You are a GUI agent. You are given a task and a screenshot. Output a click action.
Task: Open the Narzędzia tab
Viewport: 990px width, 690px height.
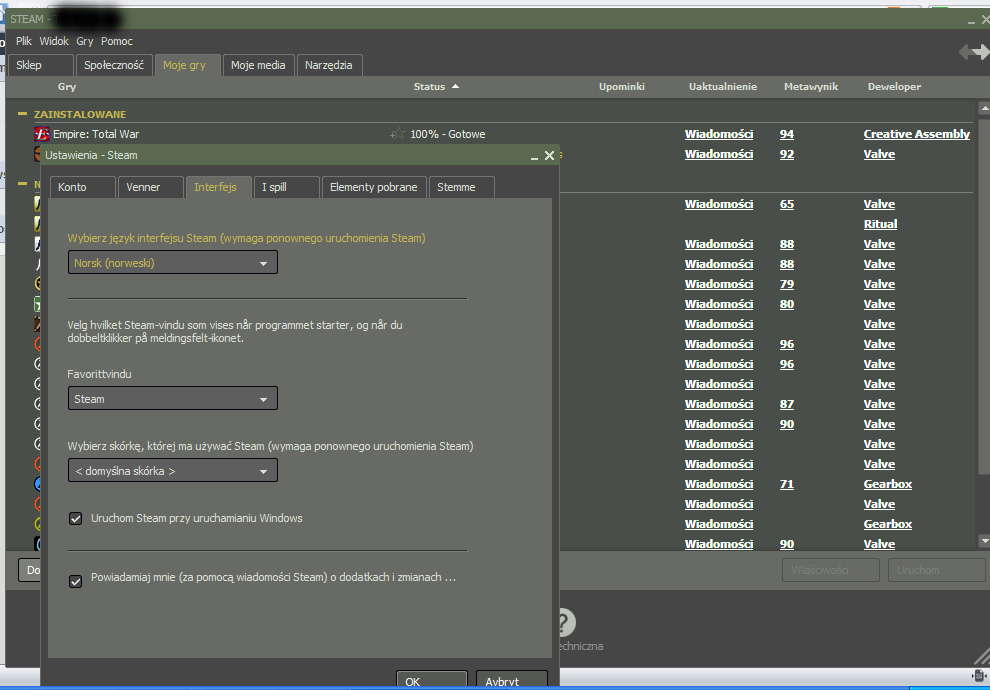click(x=329, y=65)
